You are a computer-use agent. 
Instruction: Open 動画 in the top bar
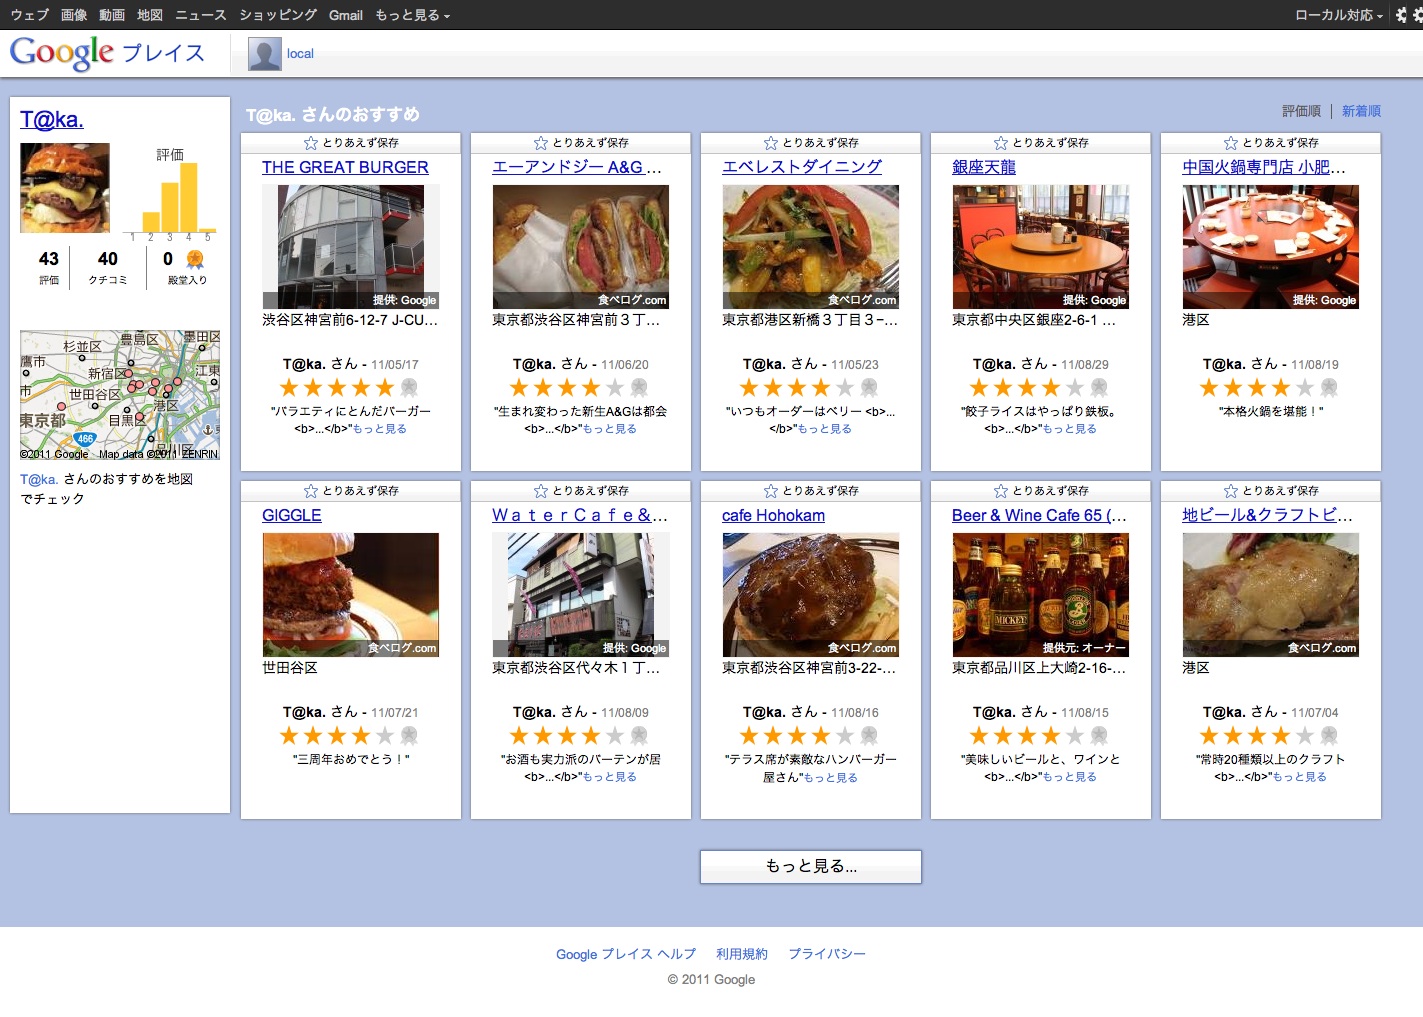pyautogui.click(x=112, y=15)
